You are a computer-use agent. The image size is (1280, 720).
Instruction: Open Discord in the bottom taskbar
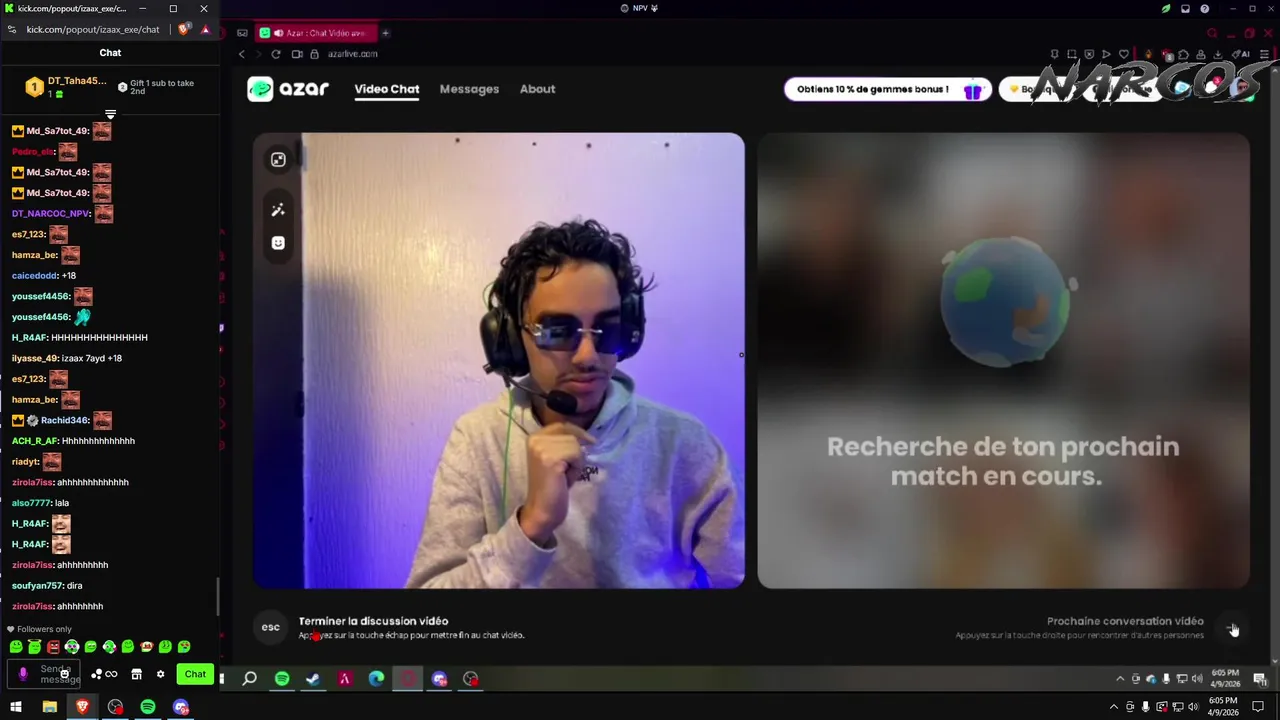click(x=181, y=707)
